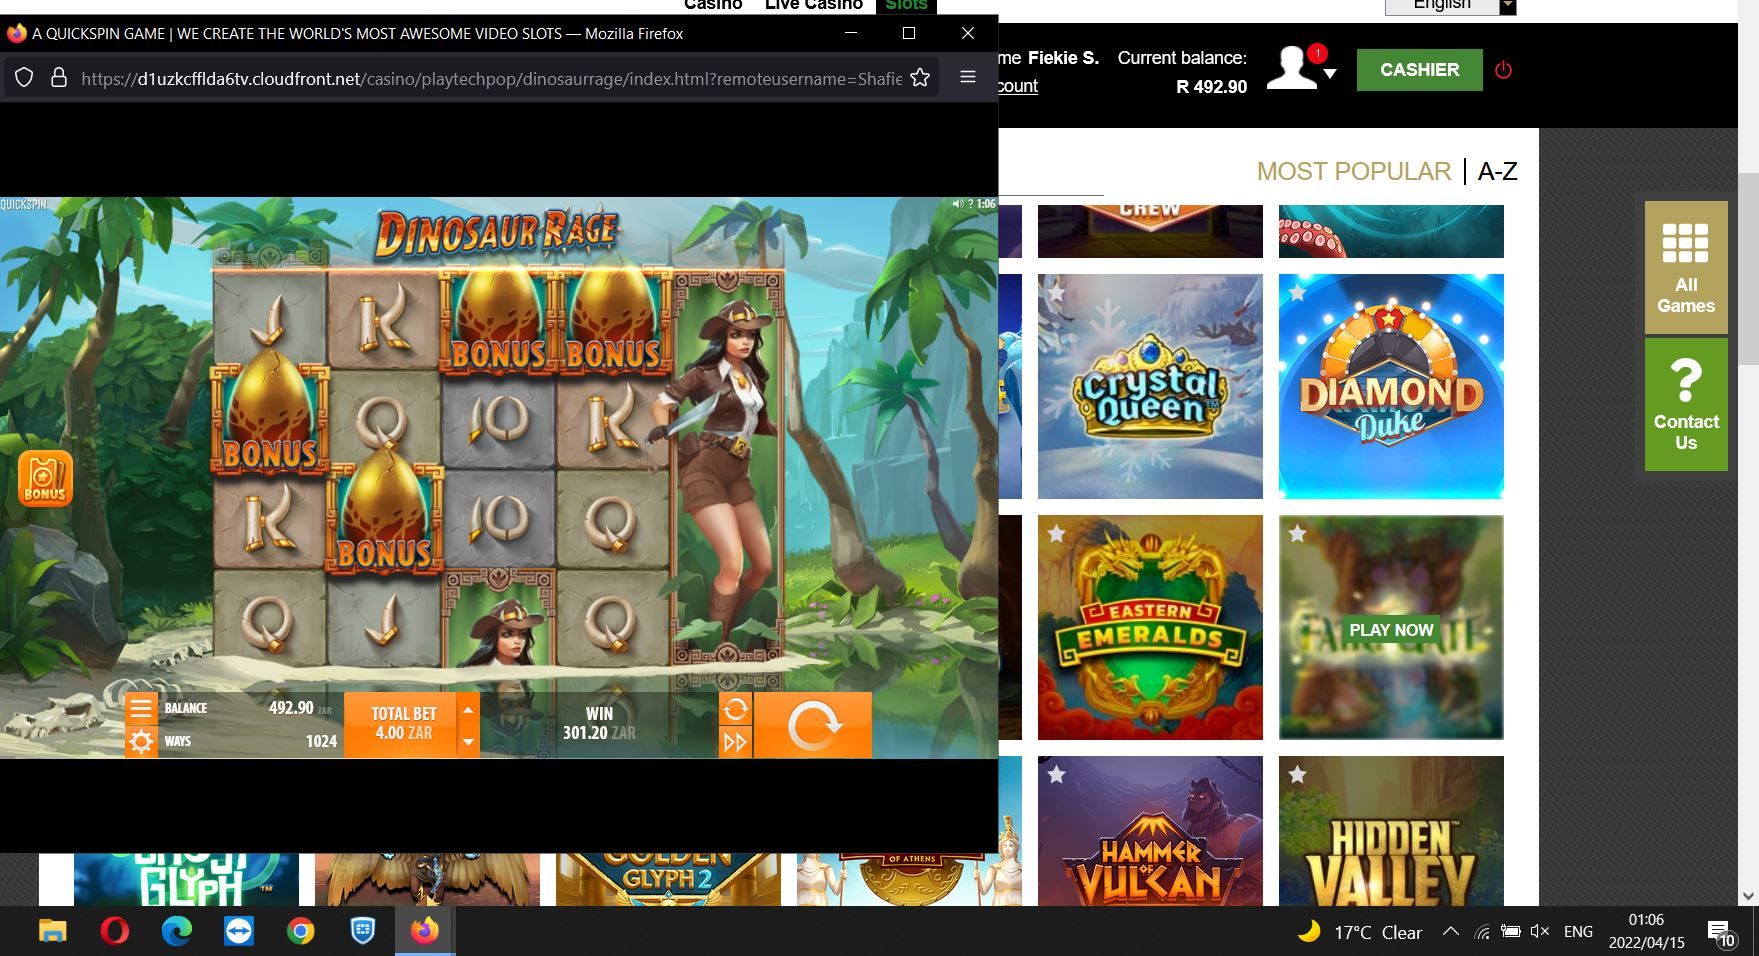Viewport: 1759px width, 956px height.
Task: Enable autoplay in the slot game
Action: [x=735, y=709]
